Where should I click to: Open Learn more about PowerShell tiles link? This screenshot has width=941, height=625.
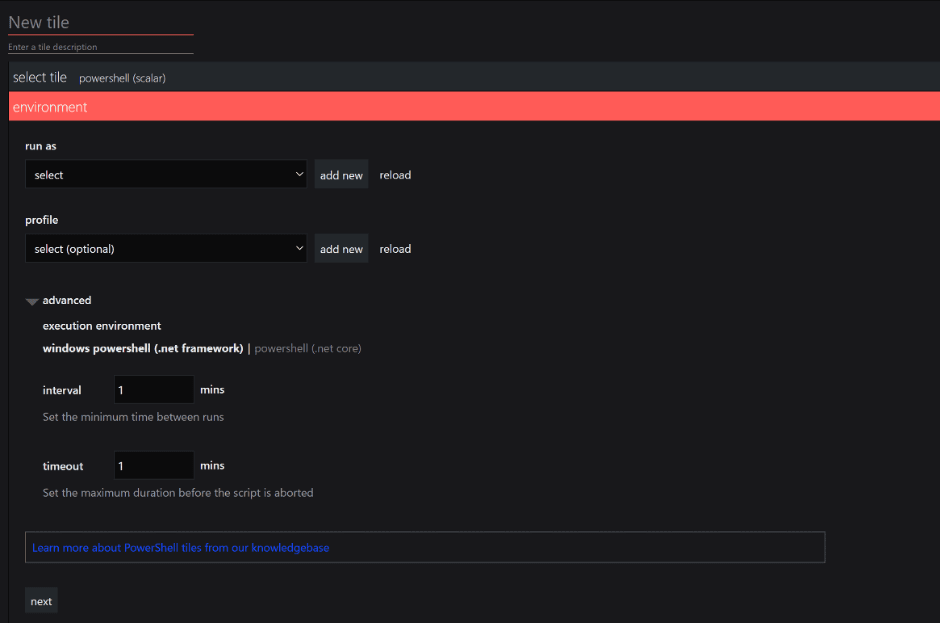pyautogui.click(x=181, y=548)
